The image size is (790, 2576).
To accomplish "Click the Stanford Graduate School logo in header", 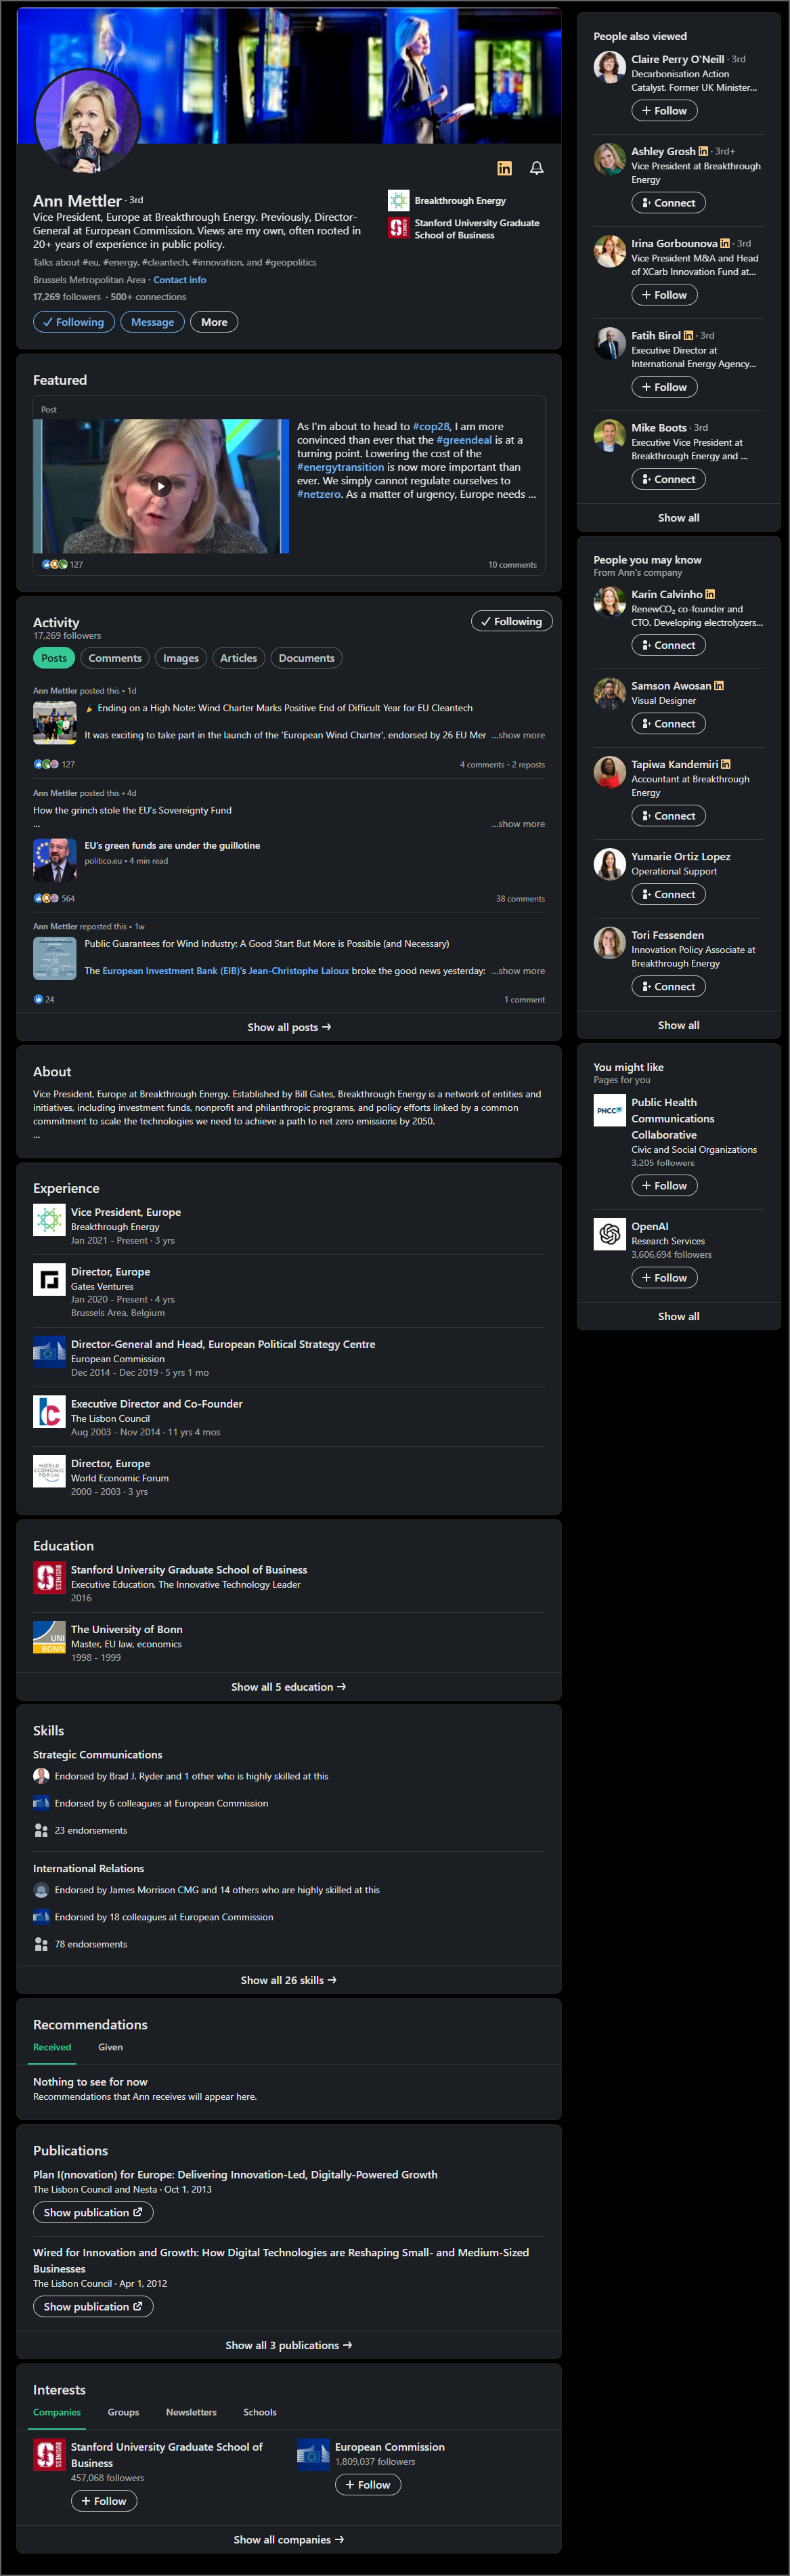I will tap(398, 229).
